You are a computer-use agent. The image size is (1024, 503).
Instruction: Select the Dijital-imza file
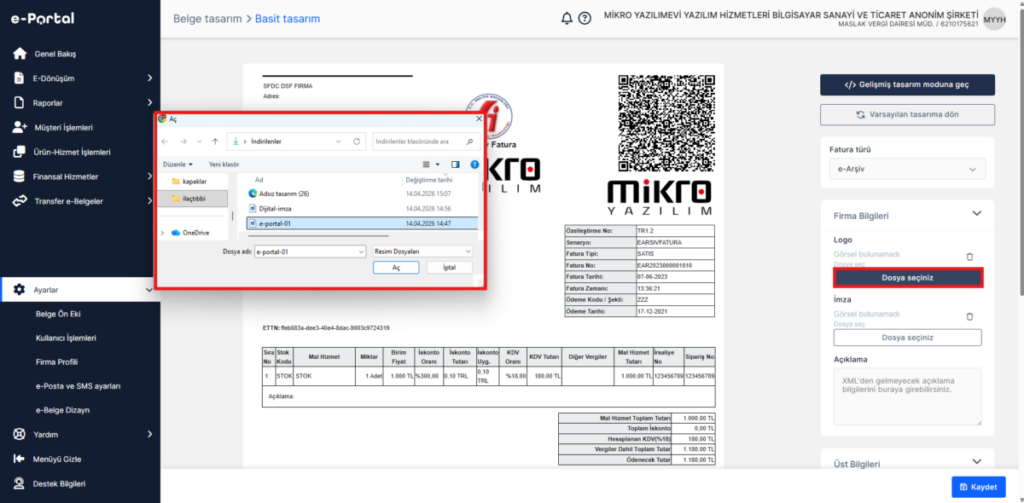pyautogui.click(x=275, y=208)
